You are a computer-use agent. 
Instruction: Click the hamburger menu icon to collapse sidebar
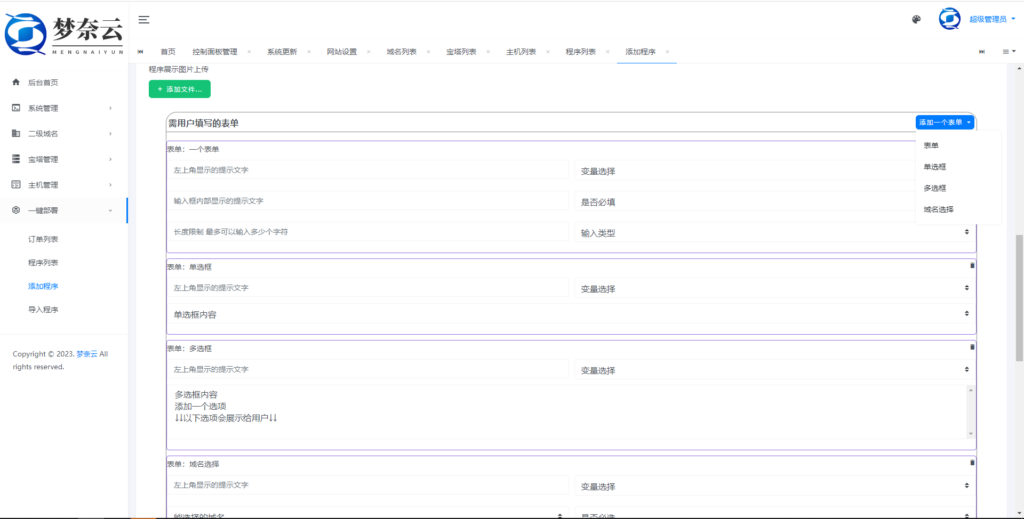(x=144, y=20)
